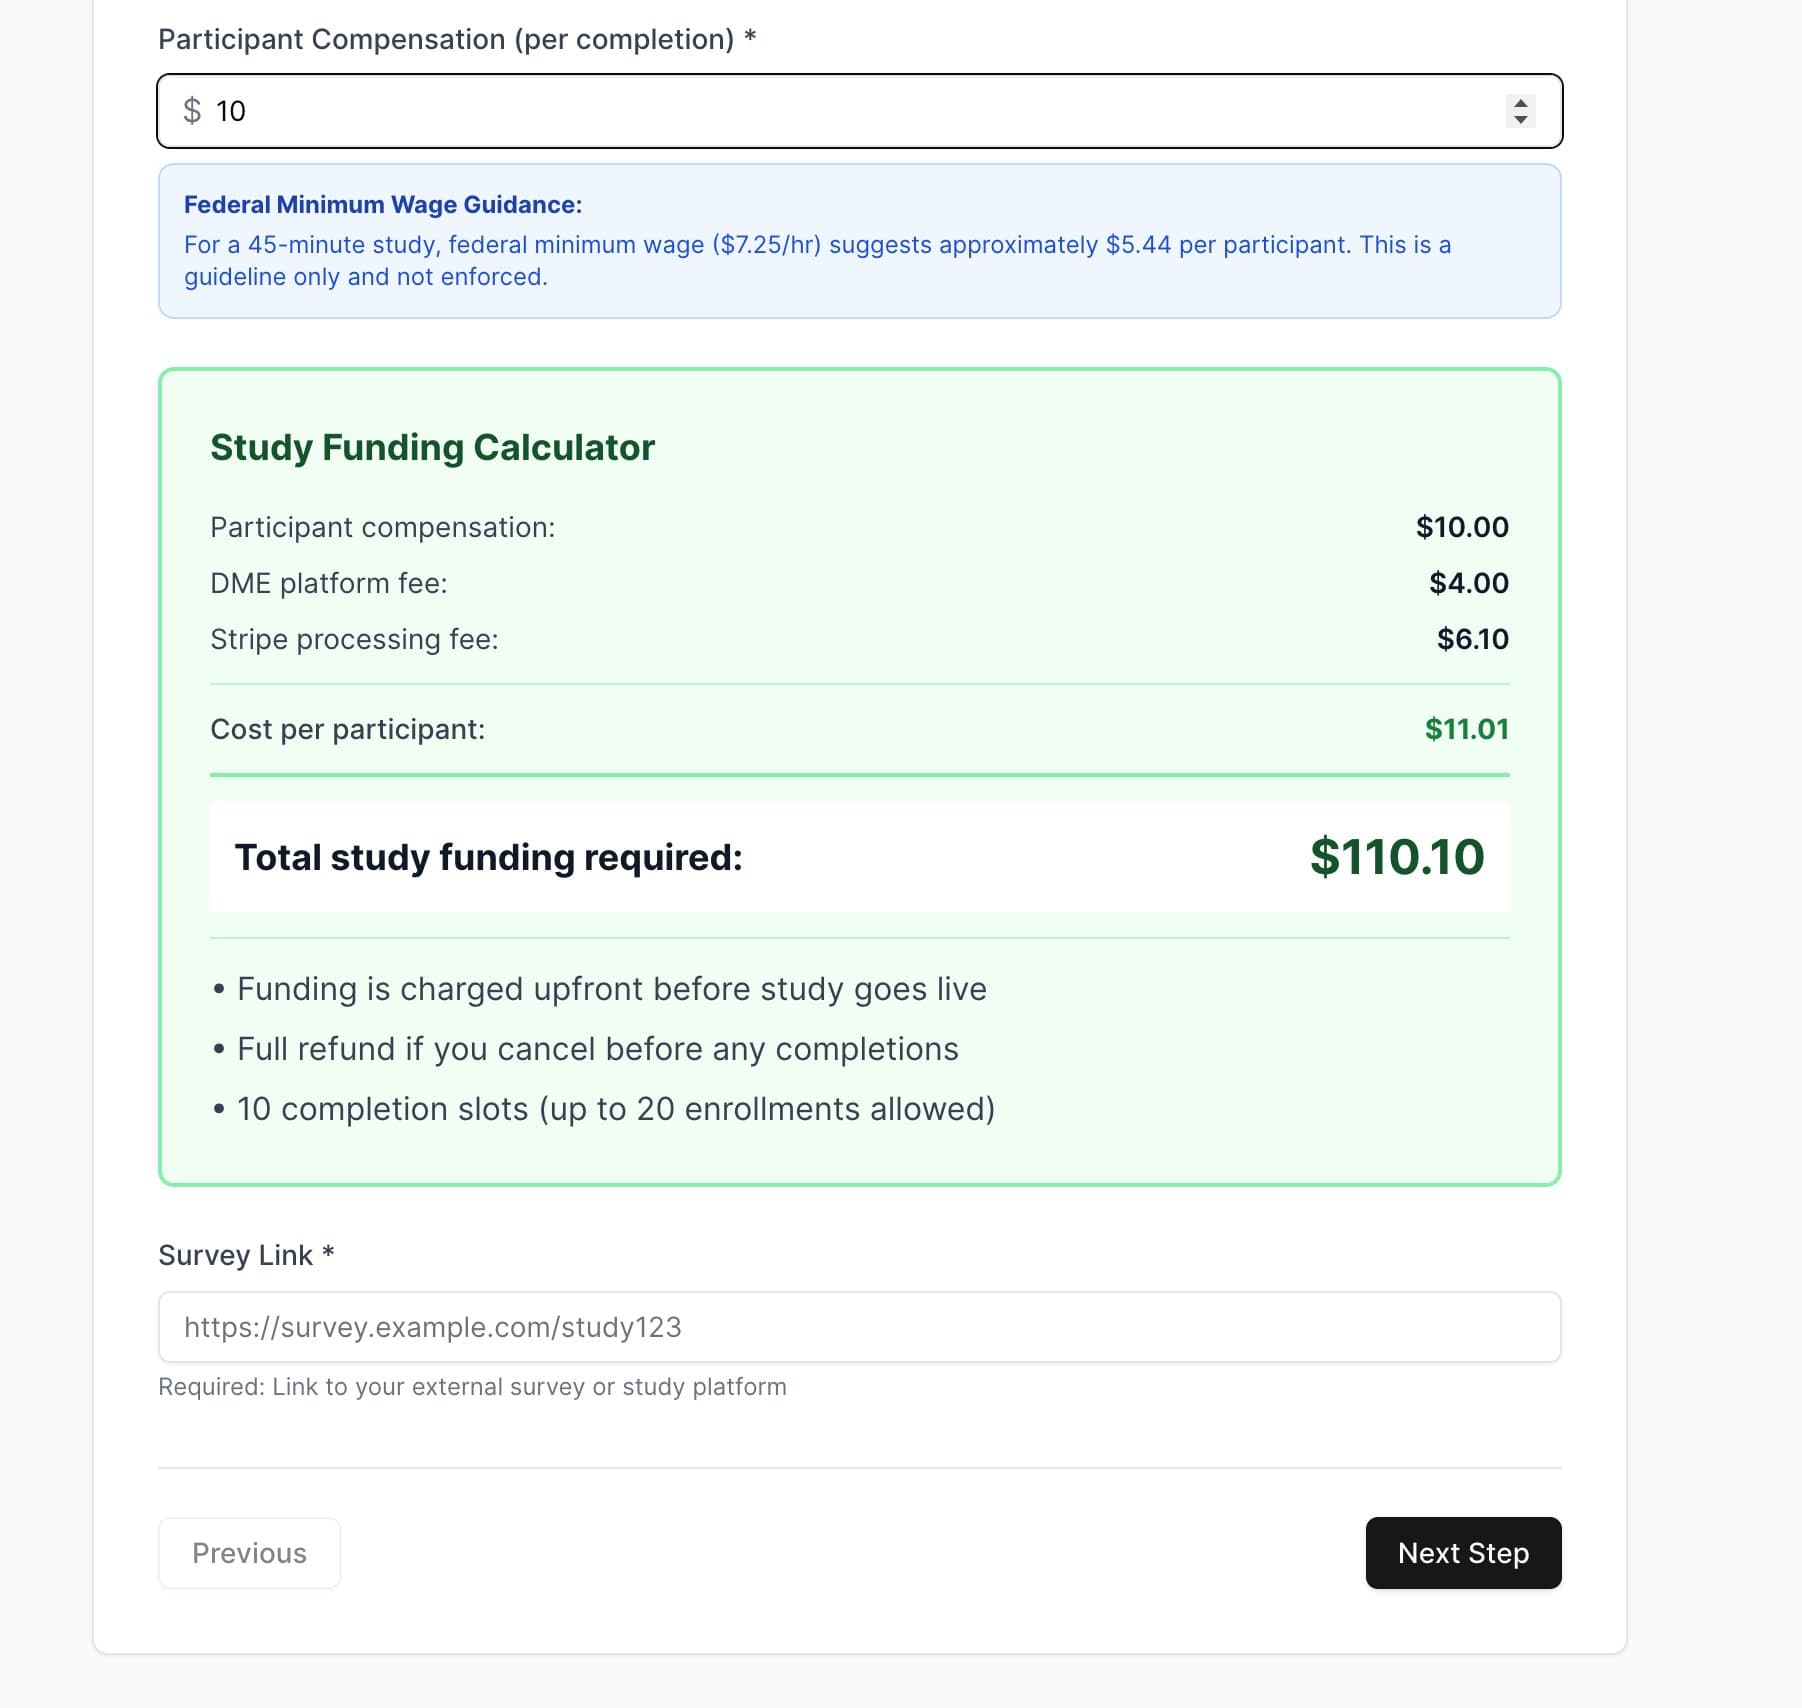Click the dollar sign prefix in compensation field

coord(190,111)
